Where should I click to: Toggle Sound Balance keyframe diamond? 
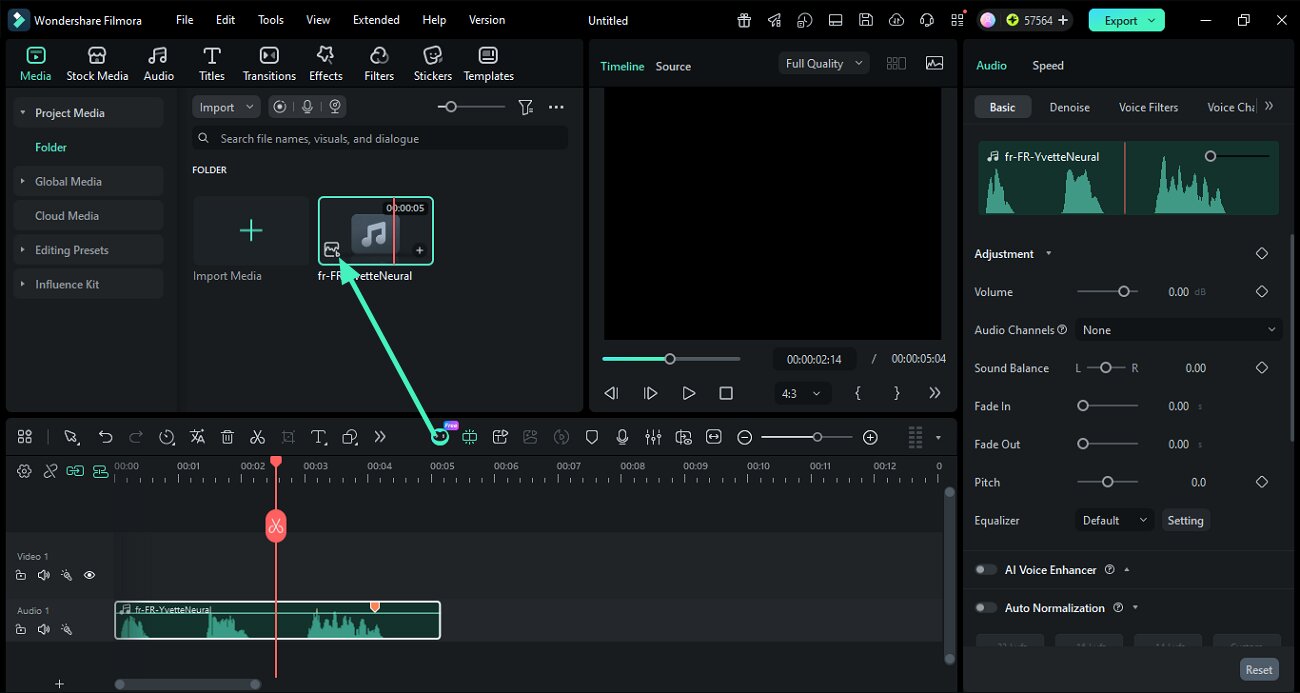(x=1261, y=368)
